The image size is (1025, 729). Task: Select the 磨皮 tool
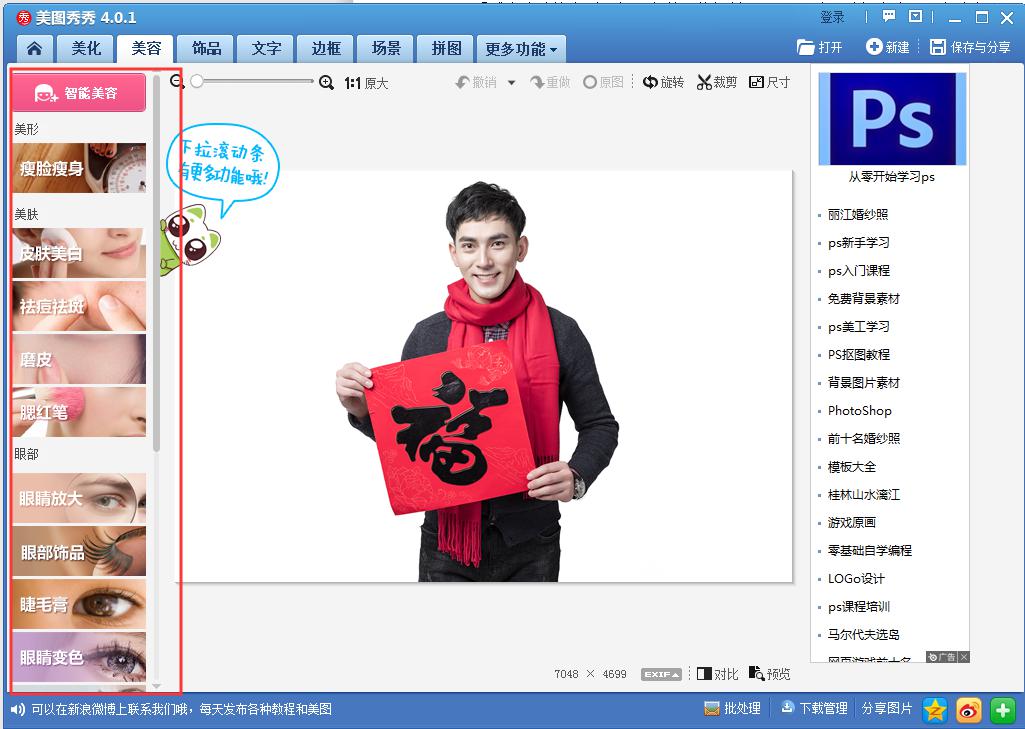[79, 359]
